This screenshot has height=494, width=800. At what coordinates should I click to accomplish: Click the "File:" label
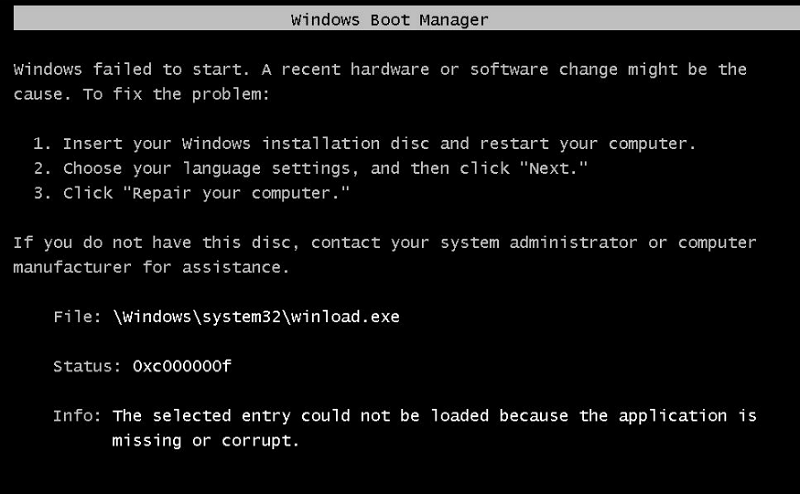[x=78, y=316]
